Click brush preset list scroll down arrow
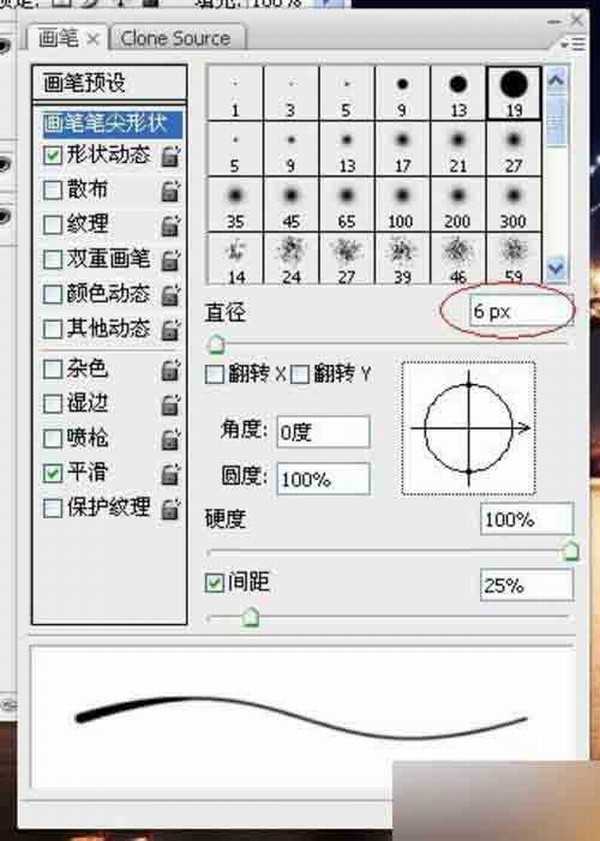This screenshot has height=841, width=600. [557, 268]
